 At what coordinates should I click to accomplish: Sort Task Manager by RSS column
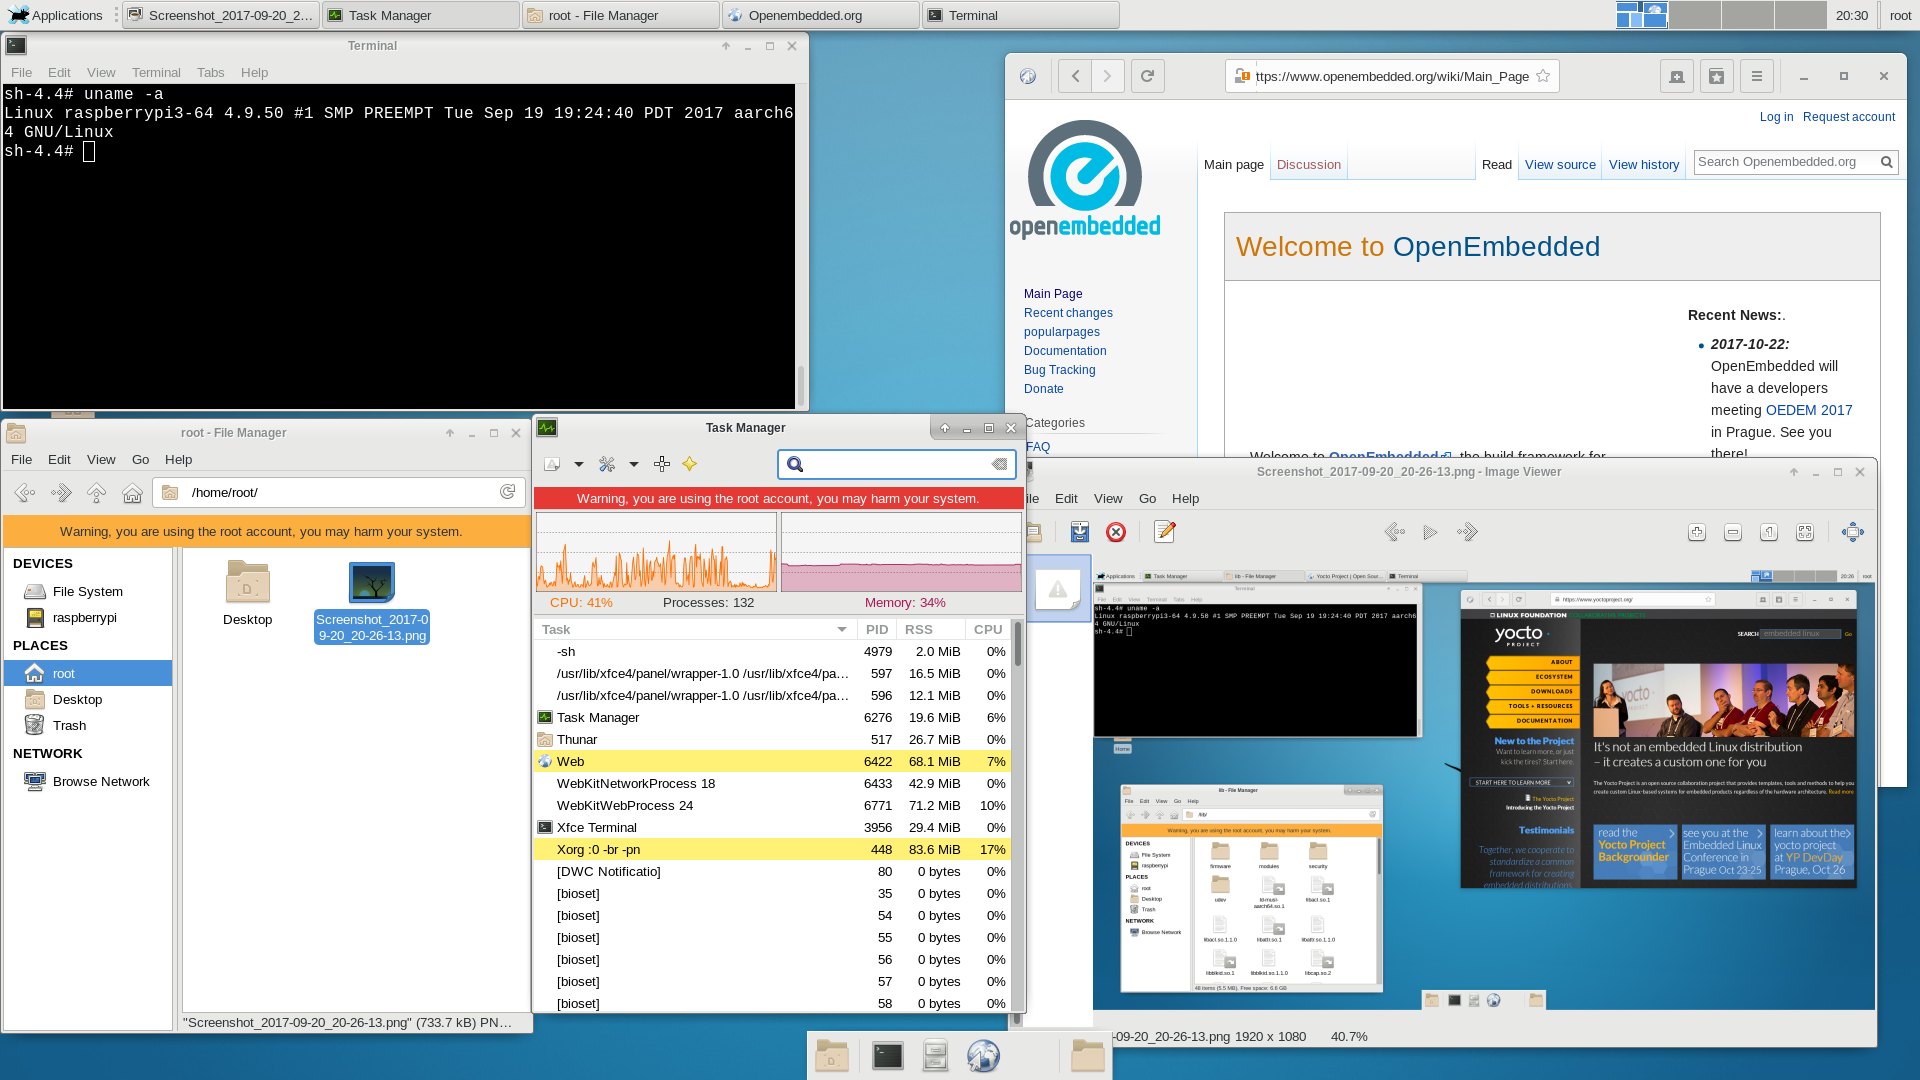(x=930, y=630)
